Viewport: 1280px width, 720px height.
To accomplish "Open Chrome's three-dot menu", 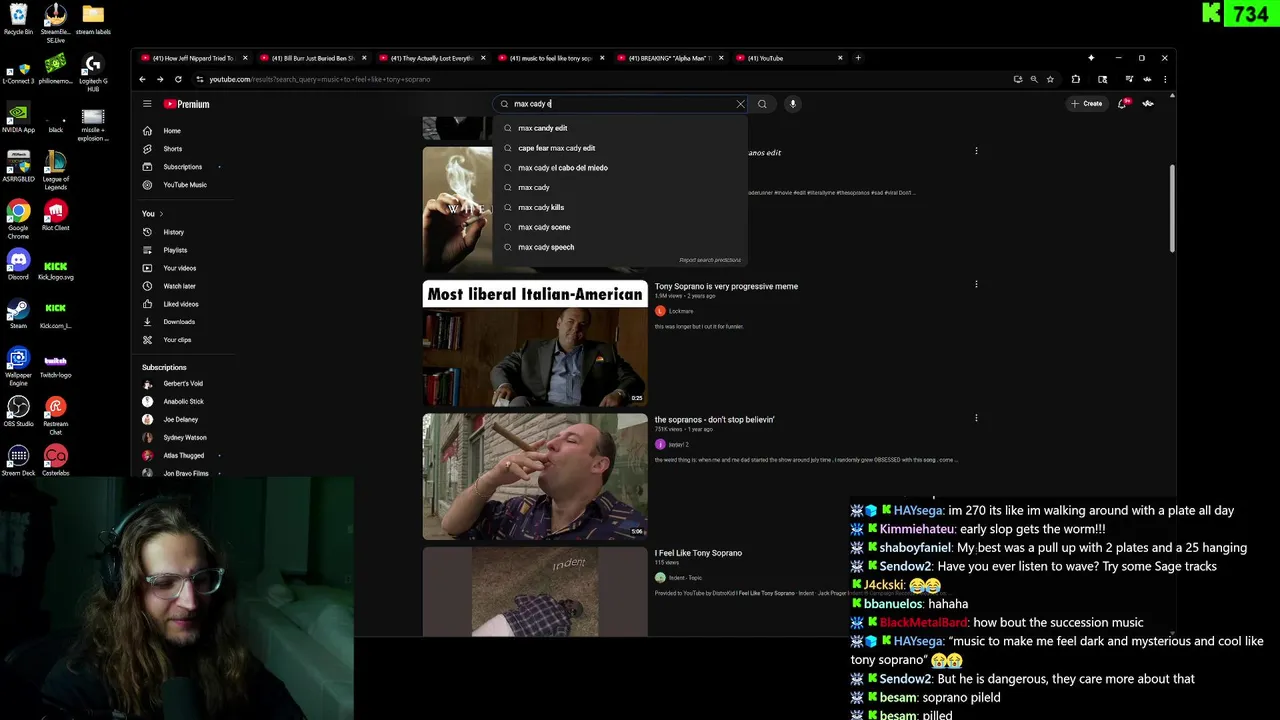I will (x=1165, y=79).
